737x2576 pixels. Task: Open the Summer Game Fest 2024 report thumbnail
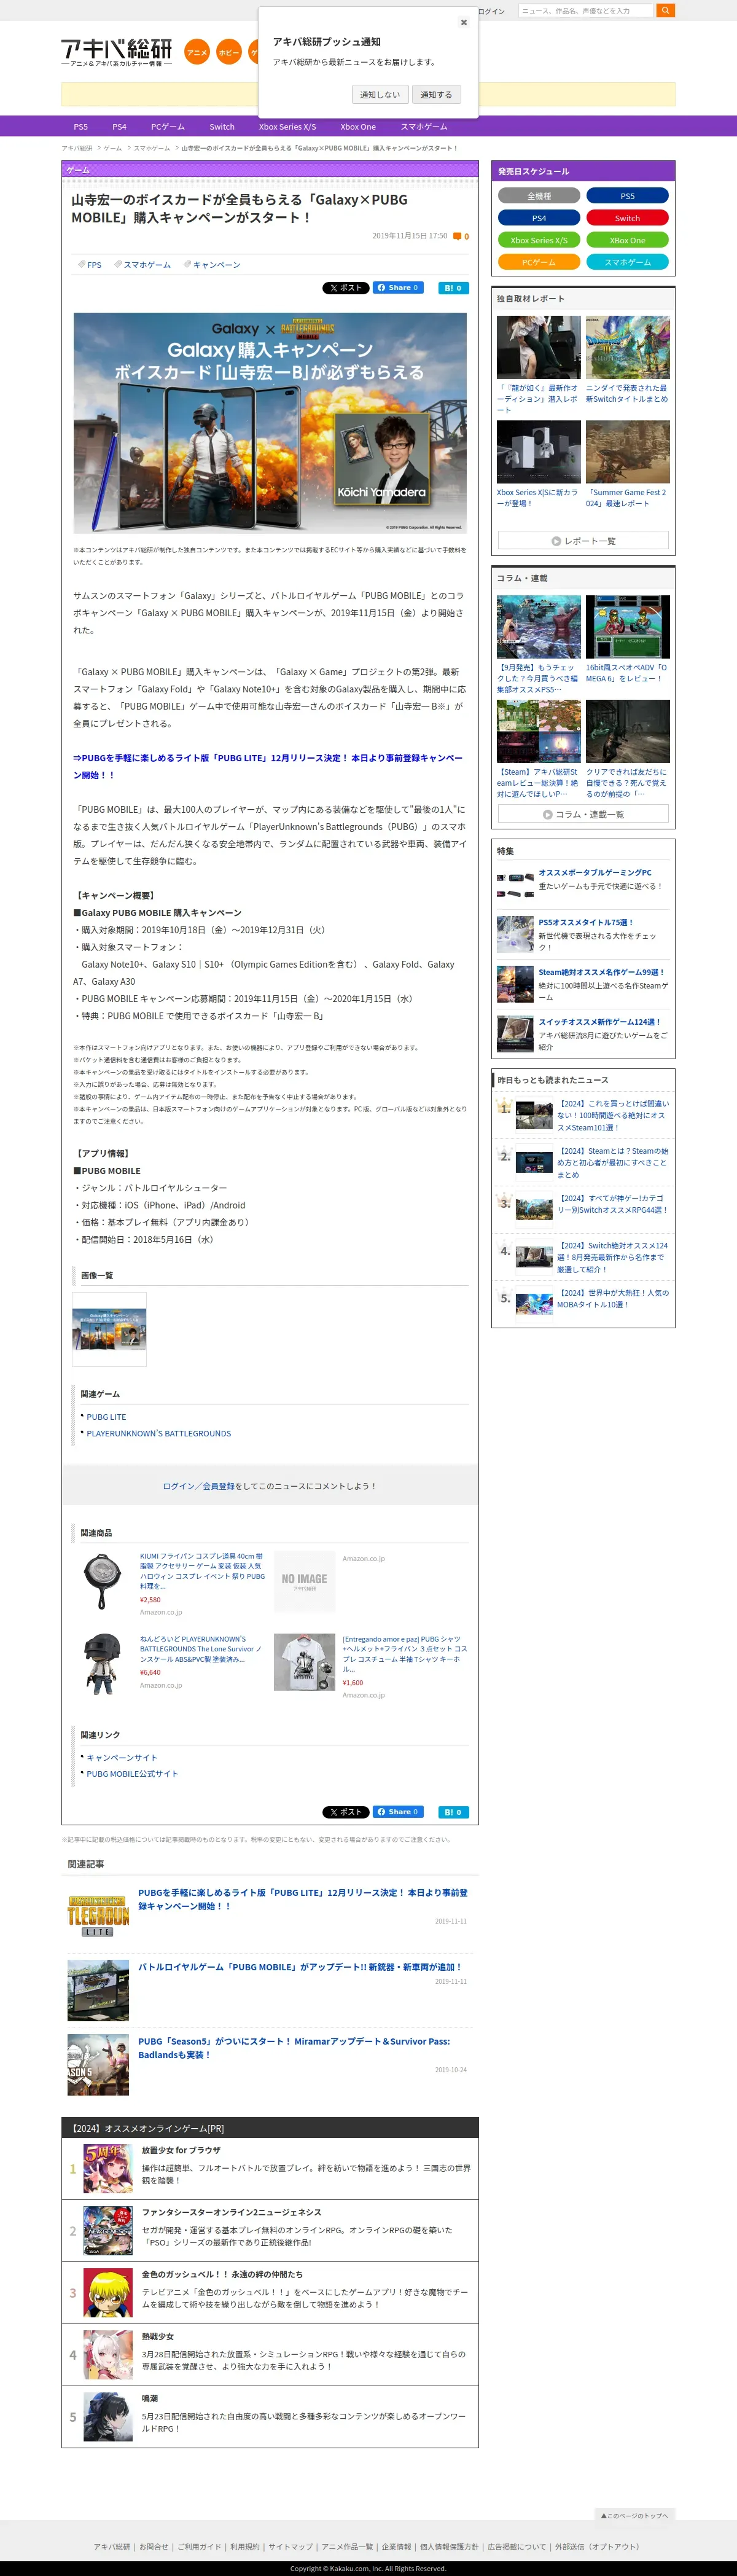628,452
